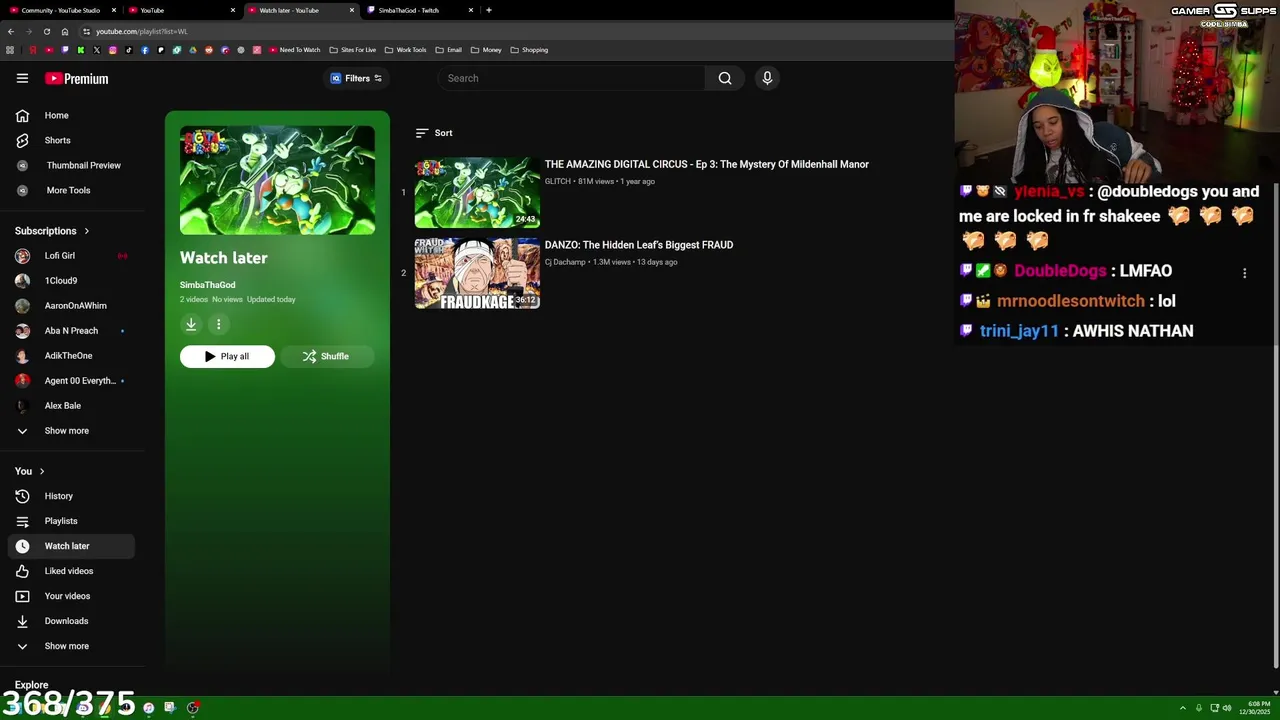Reload the page with refresh icon

(x=46, y=31)
